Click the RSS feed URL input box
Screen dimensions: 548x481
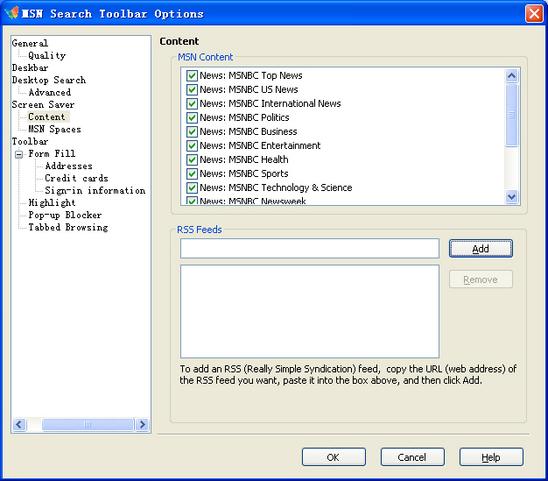pyautogui.click(x=310, y=249)
